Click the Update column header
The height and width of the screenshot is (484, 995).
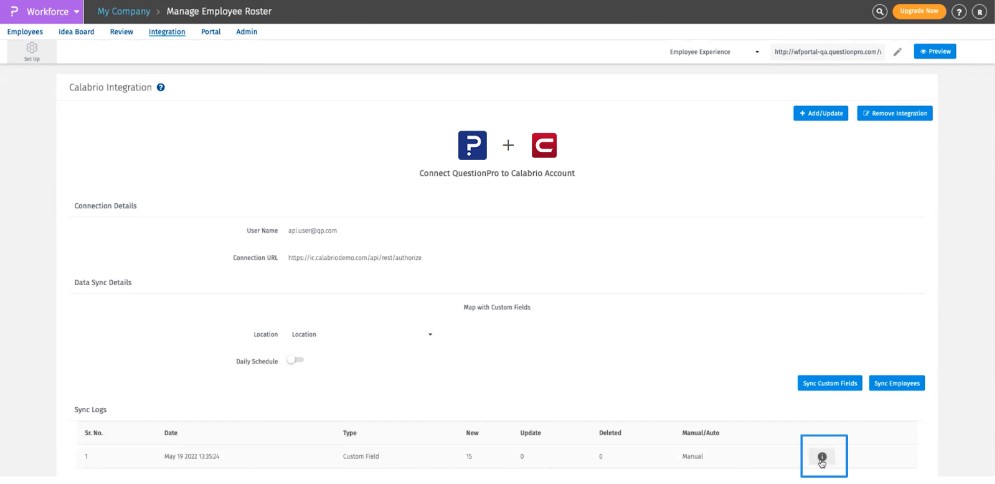(530, 433)
